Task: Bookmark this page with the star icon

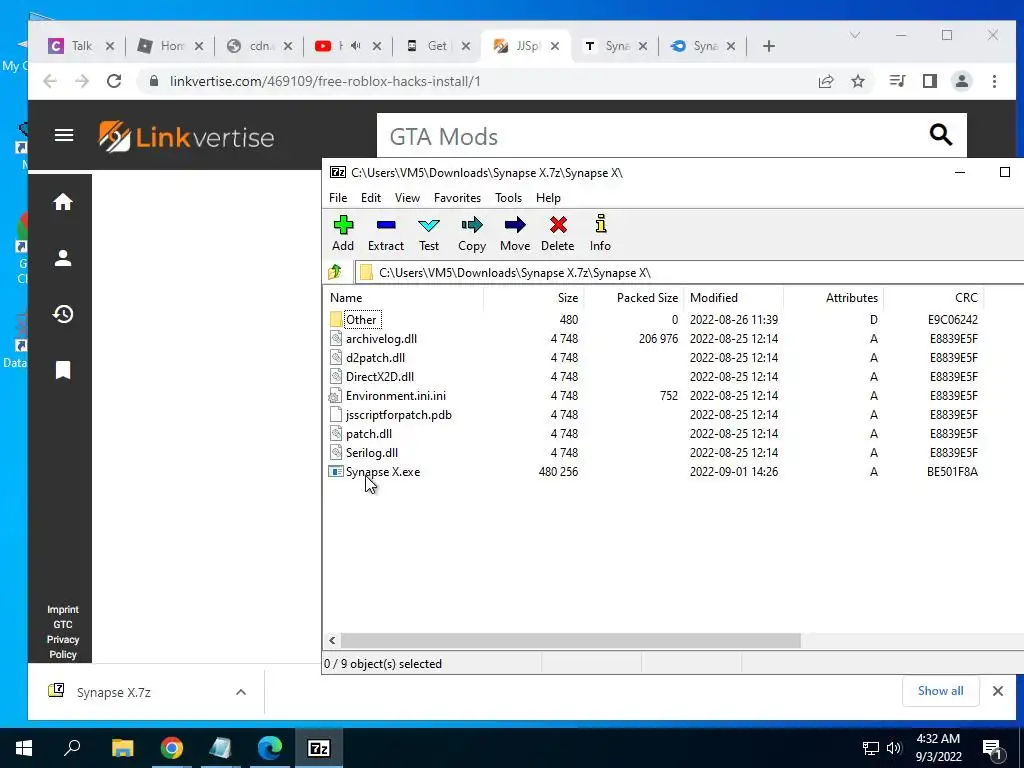Action: click(858, 81)
